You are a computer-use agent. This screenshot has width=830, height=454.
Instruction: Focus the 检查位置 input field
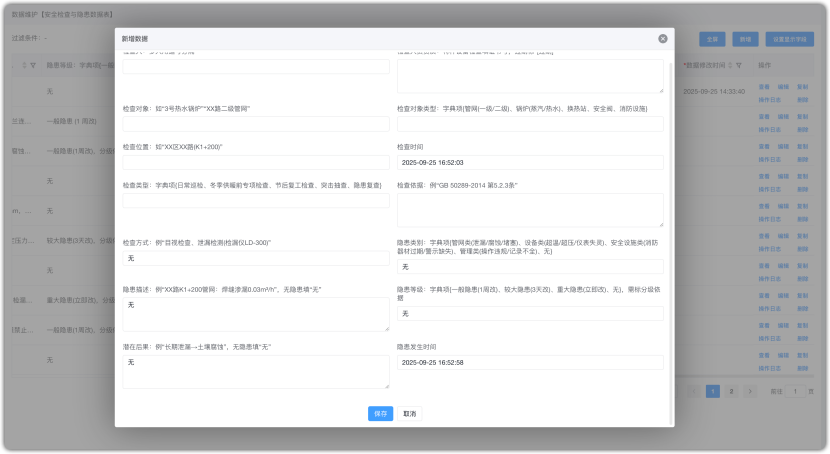(256, 162)
